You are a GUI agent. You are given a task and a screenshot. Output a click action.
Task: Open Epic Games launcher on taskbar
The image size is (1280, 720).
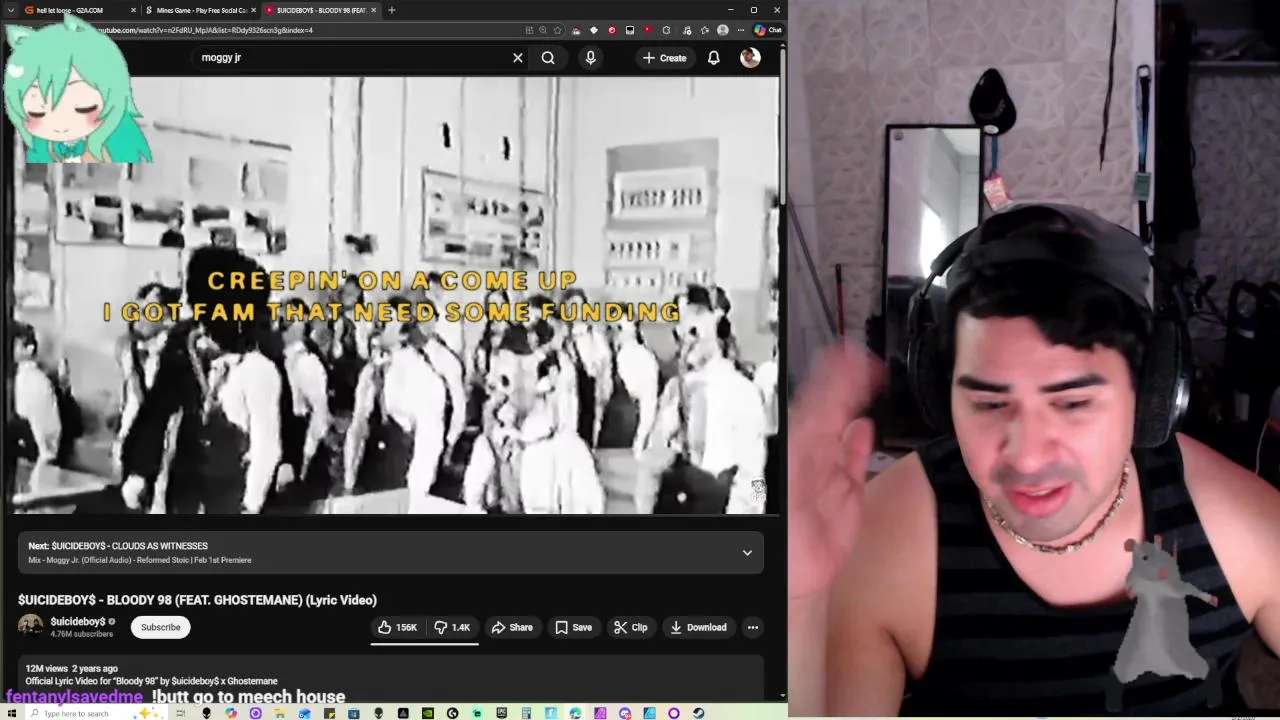502,713
